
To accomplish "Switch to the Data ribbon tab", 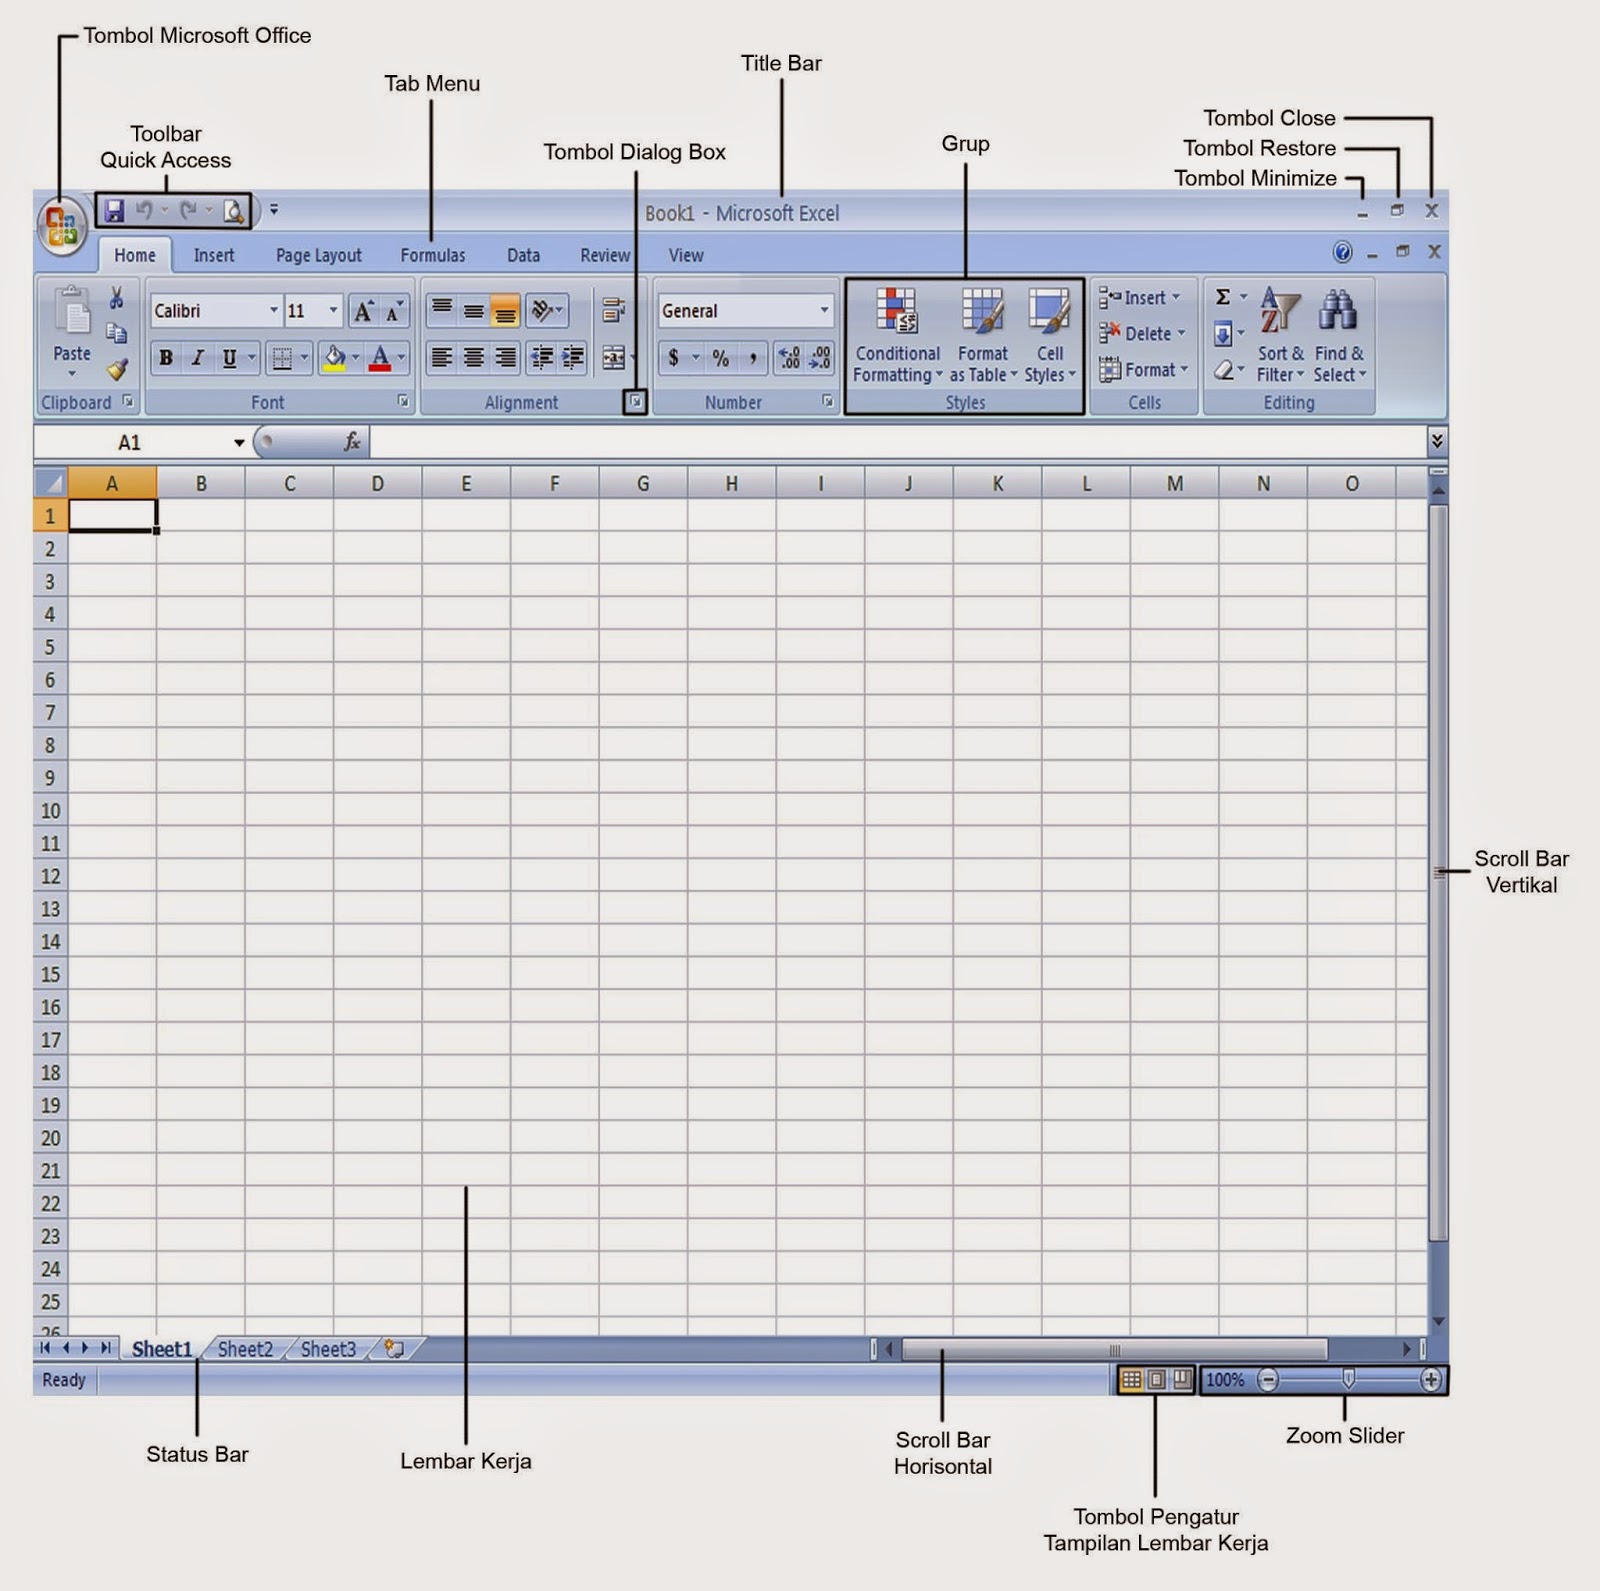I will pyautogui.click(x=523, y=256).
